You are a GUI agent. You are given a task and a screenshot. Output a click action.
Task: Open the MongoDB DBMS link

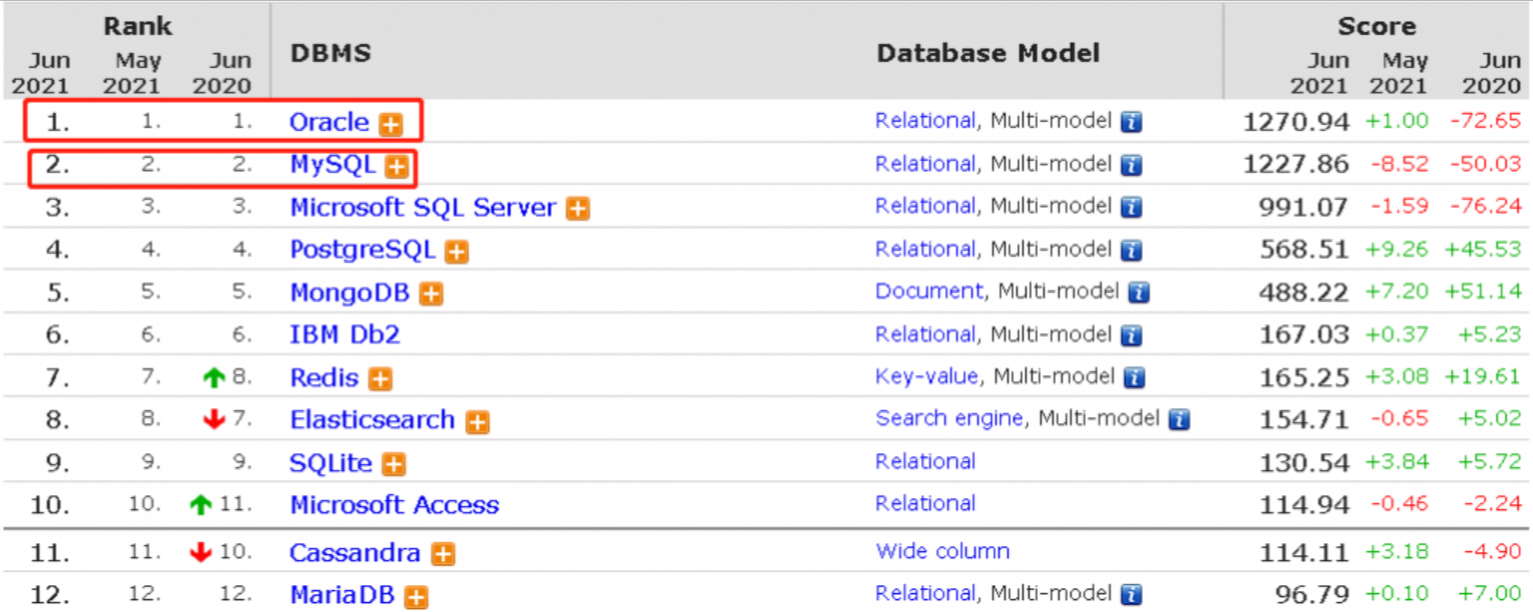(x=349, y=292)
